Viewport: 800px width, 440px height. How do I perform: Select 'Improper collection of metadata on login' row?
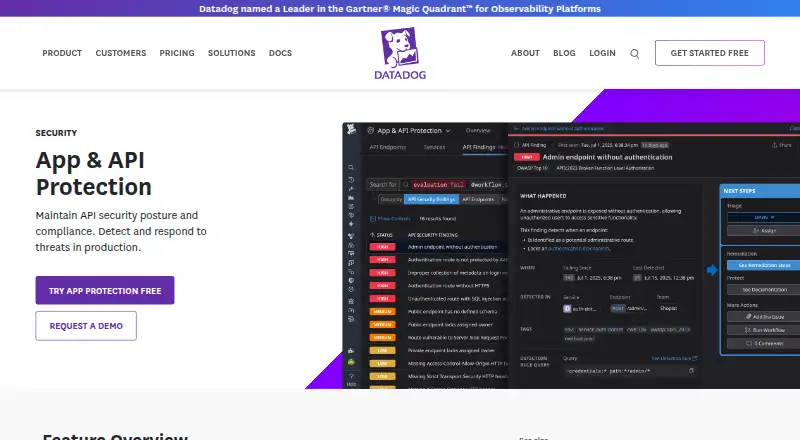pyautogui.click(x=438, y=273)
